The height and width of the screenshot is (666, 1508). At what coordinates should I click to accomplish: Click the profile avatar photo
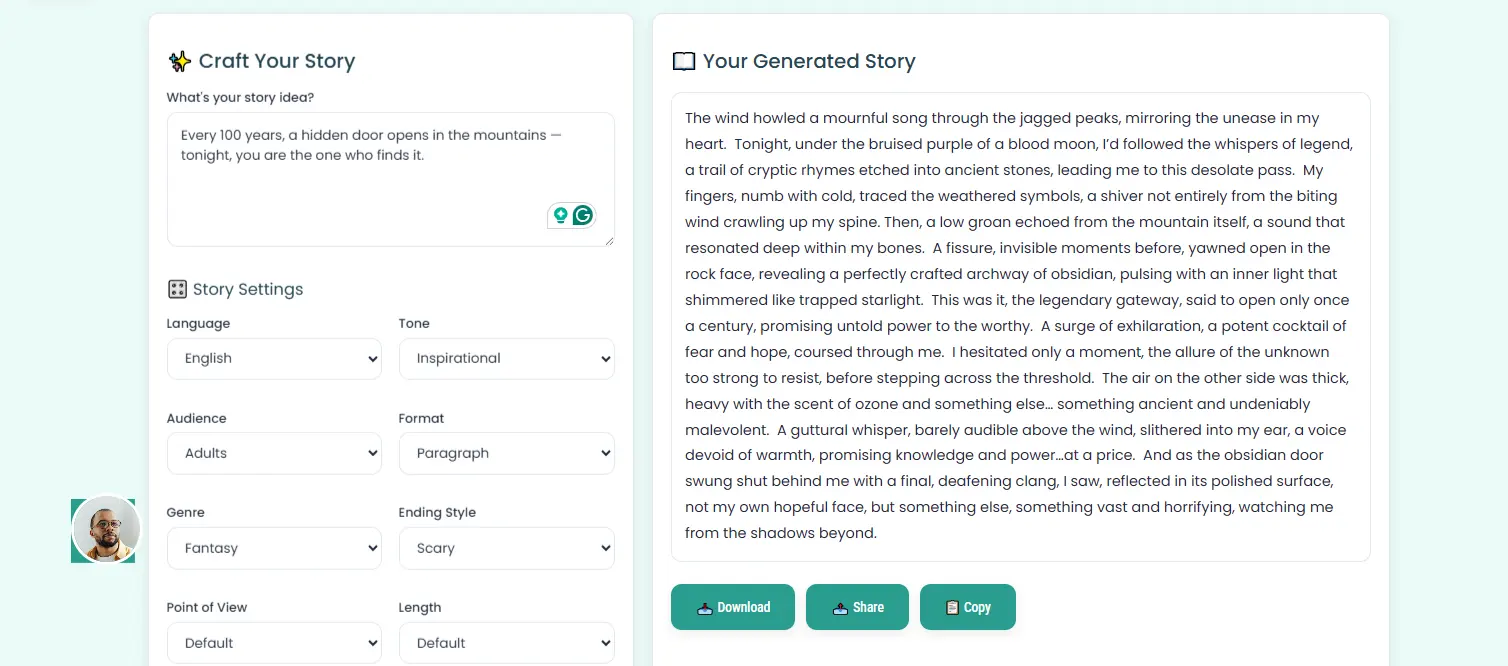(x=105, y=529)
